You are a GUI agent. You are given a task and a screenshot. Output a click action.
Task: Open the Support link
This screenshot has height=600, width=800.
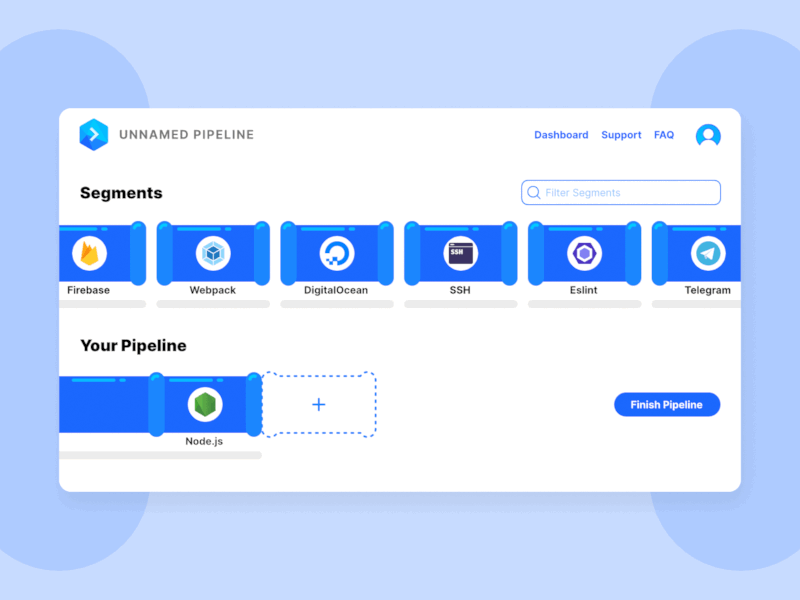click(621, 135)
